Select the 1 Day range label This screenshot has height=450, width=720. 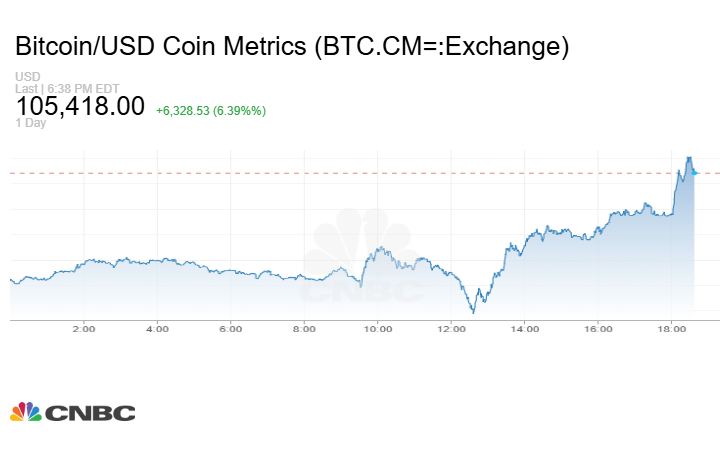click(31, 123)
